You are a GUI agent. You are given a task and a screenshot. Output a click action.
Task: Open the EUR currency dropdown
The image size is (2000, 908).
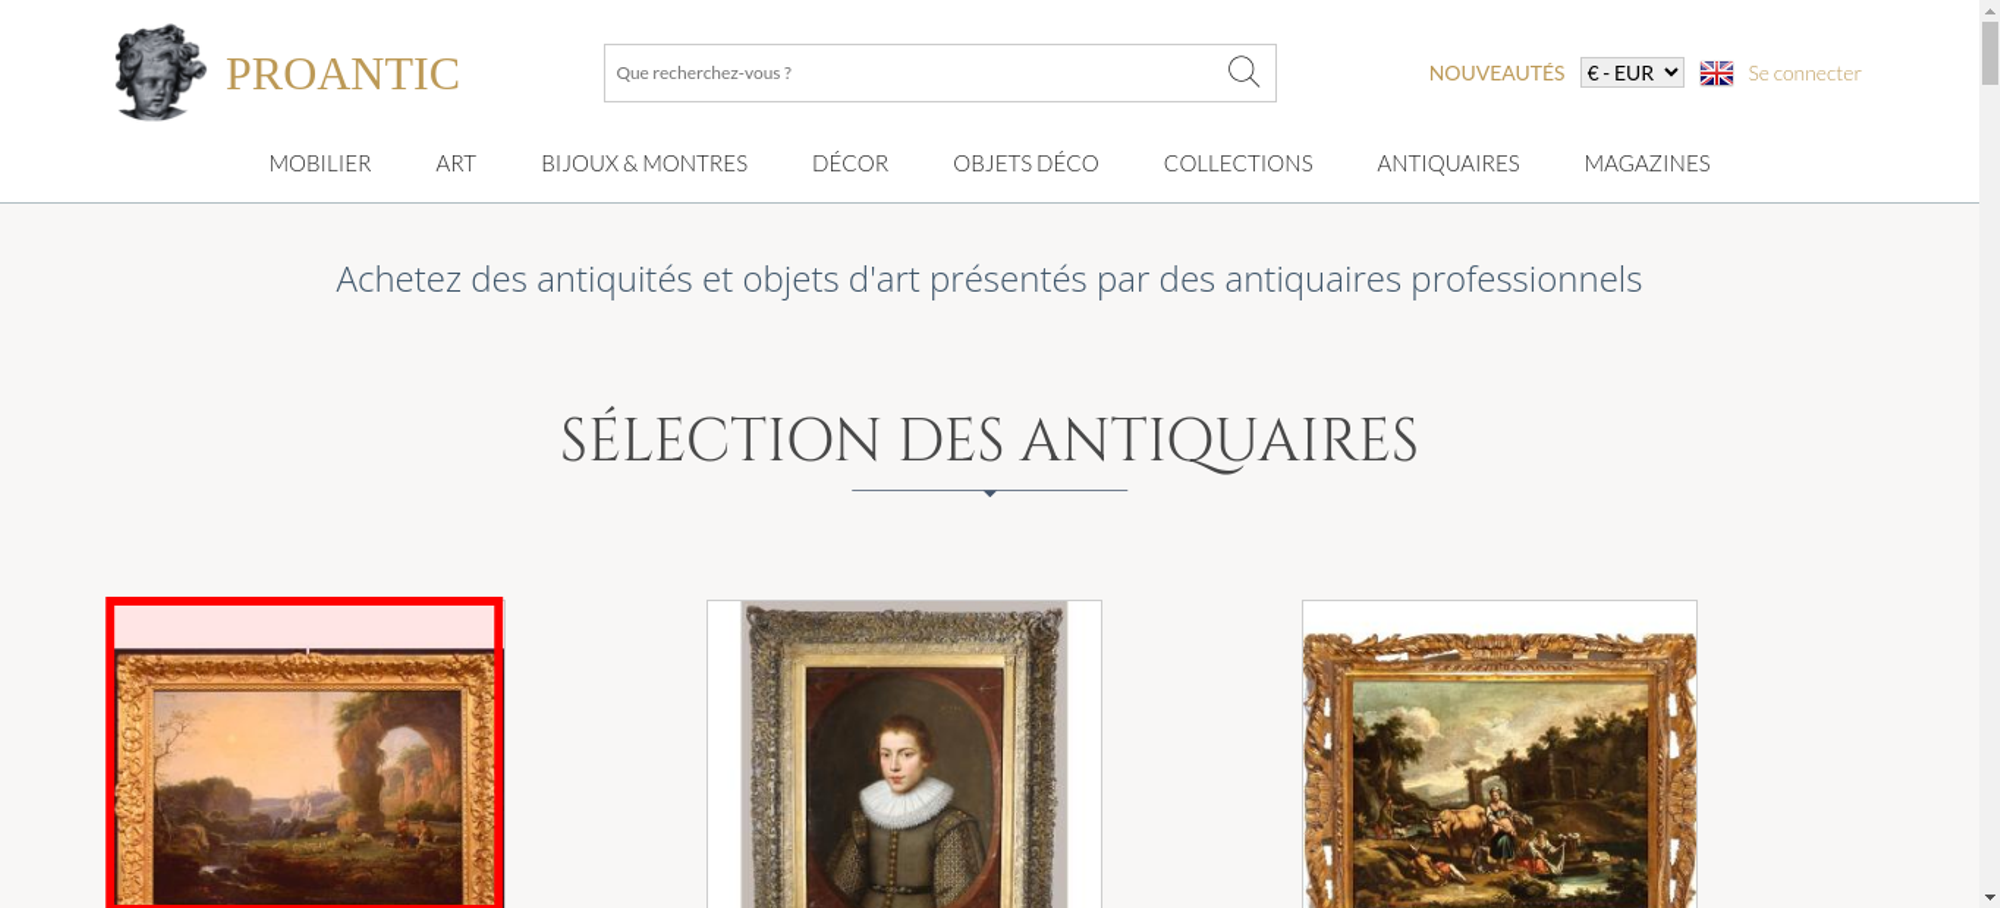[x=1632, y=73]
